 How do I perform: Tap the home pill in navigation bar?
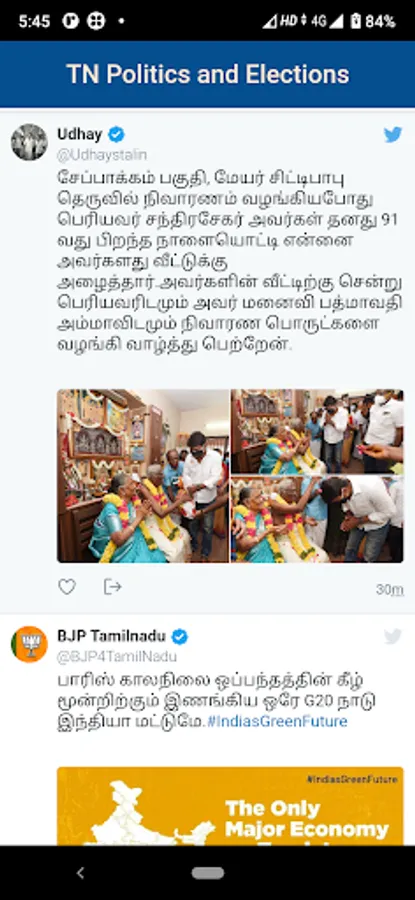(x=208, y=873)
